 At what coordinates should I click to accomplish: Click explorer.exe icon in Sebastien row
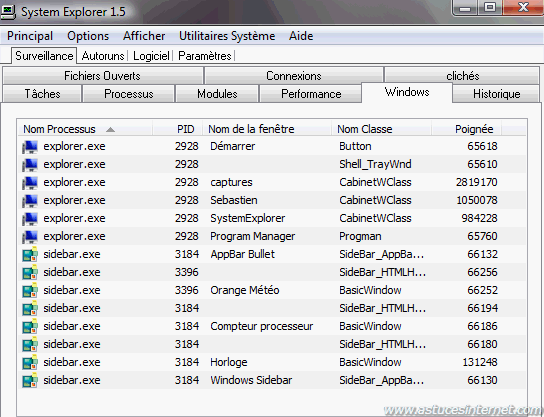pyautogui.click(x=30, y=201)
